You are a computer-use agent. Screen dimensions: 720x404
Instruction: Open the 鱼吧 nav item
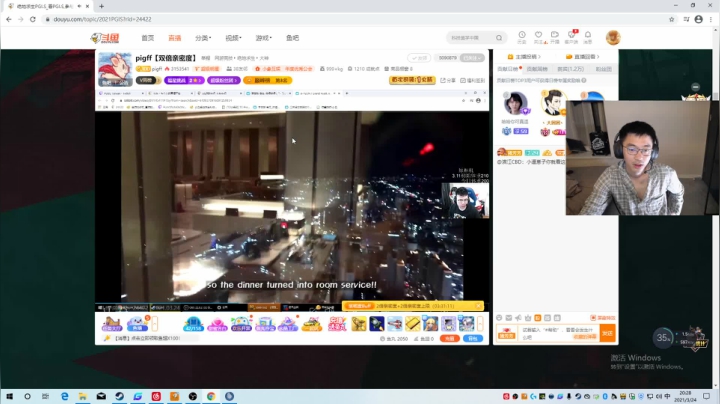point(292,38)
